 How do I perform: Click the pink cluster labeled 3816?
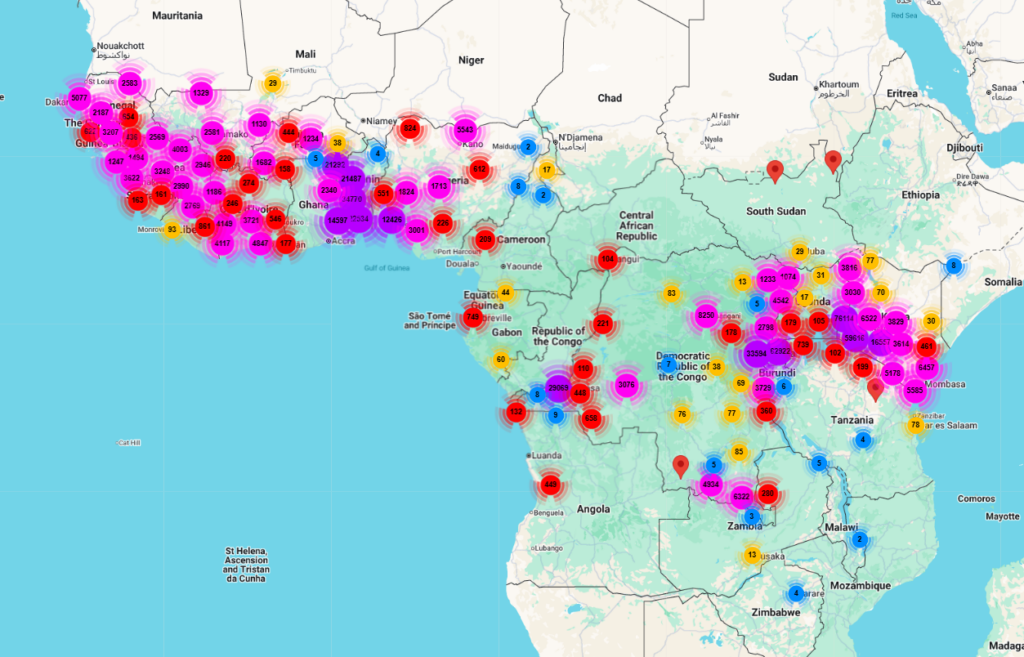click(849, 268)
